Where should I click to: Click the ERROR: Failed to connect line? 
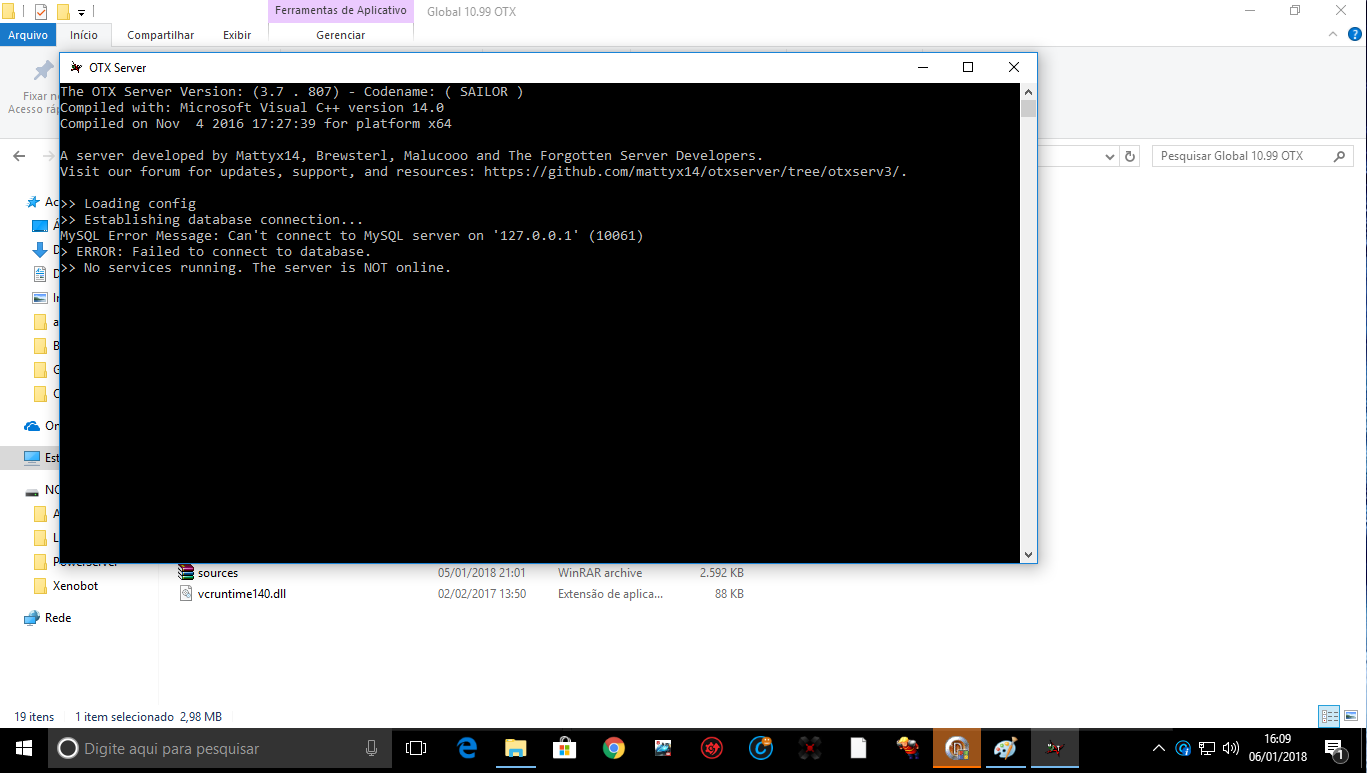[216, 252]
